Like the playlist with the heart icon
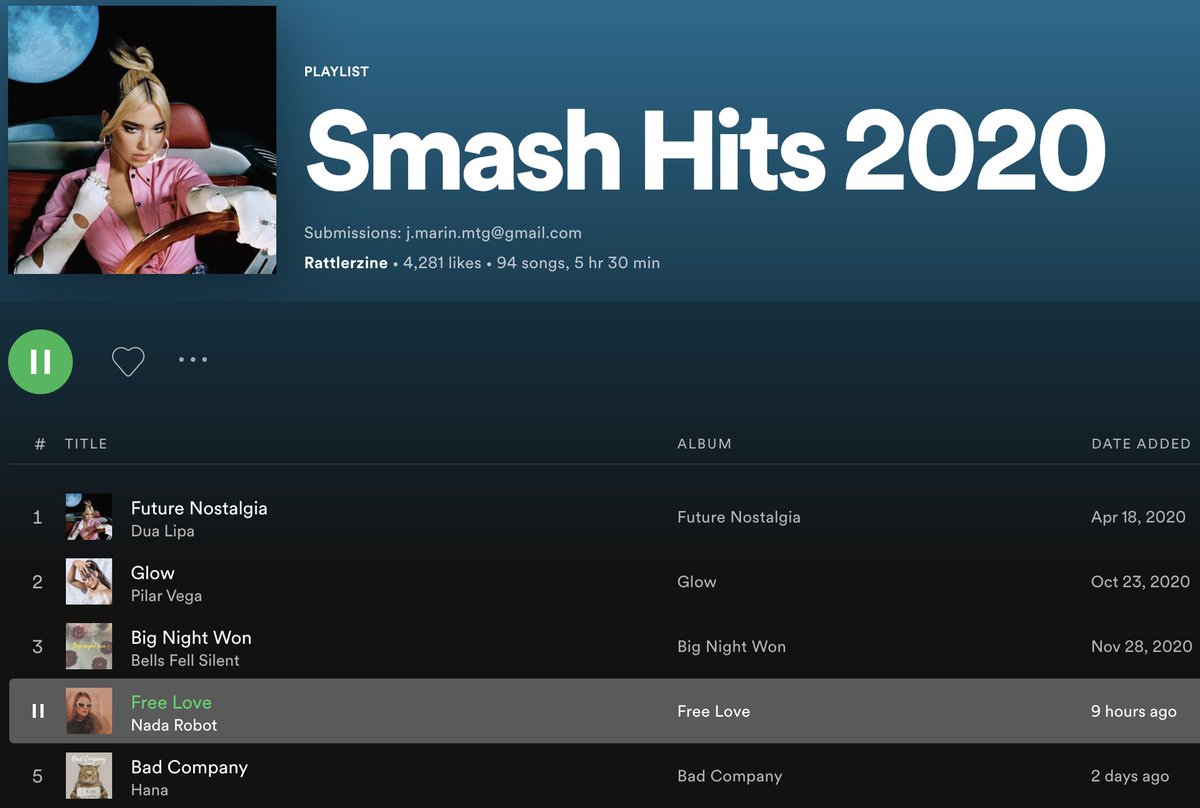Screen dimensions: 1200x808 pos(128,361)
